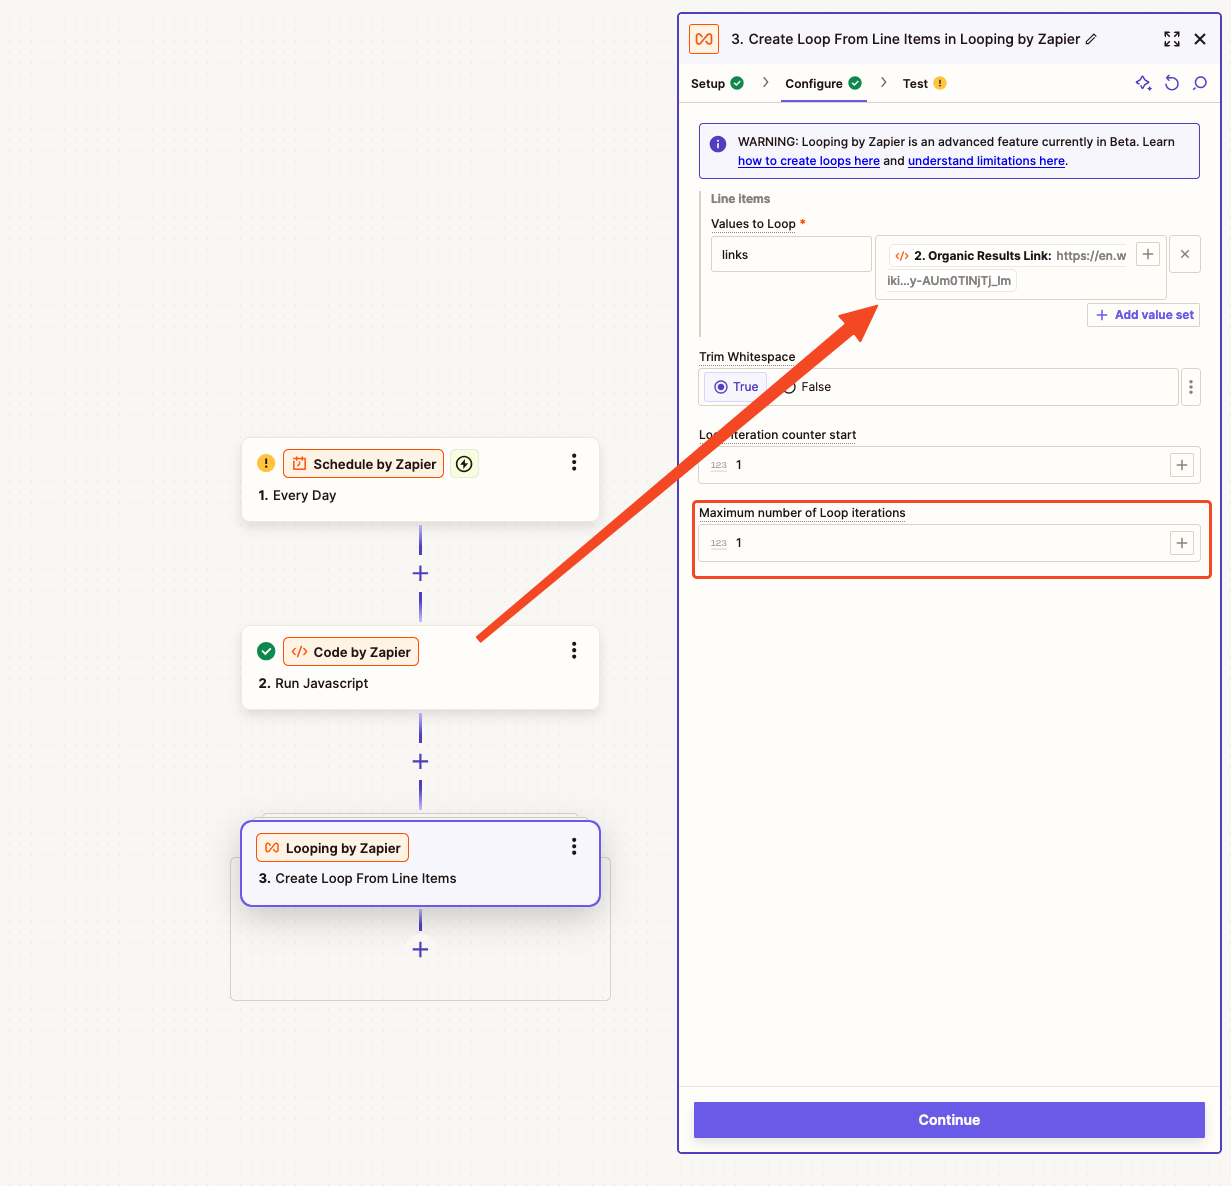
Task: Open the three-dot menu on Looping by Zapier step
Action: 574,846
